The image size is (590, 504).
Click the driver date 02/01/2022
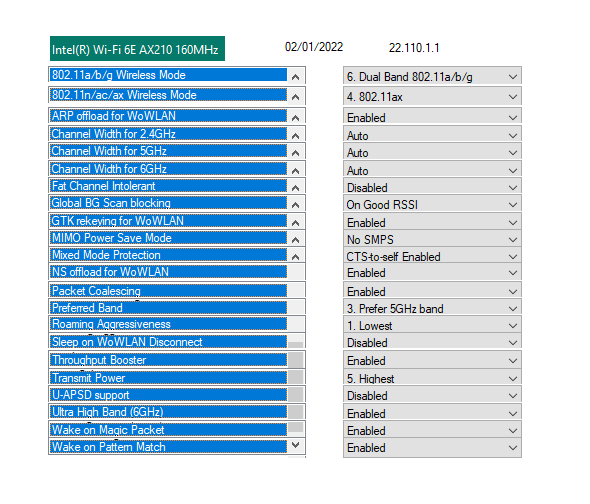pos(314,47)
